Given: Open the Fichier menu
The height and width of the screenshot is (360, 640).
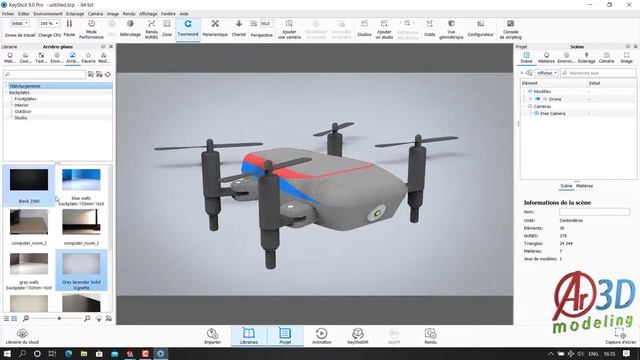Looking at the screenshot, I should (8, 13).
